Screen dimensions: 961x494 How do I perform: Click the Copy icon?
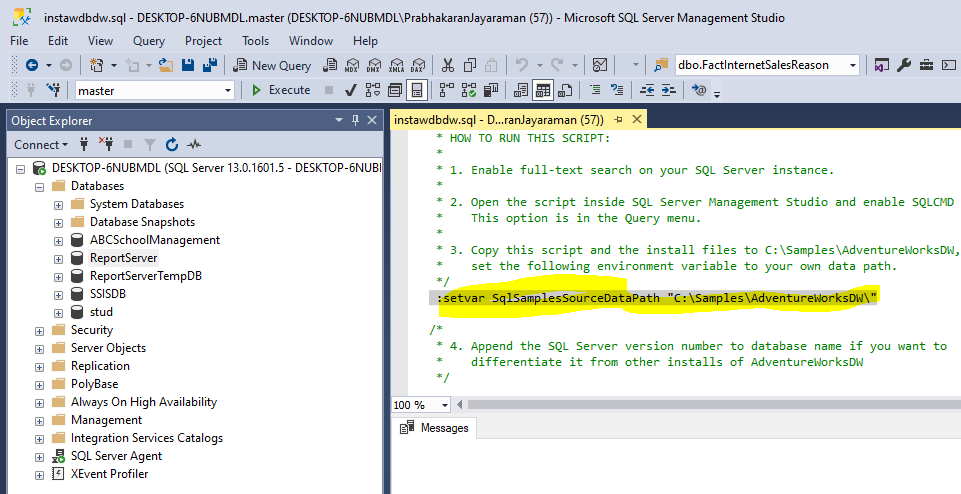tap(470, 65)
